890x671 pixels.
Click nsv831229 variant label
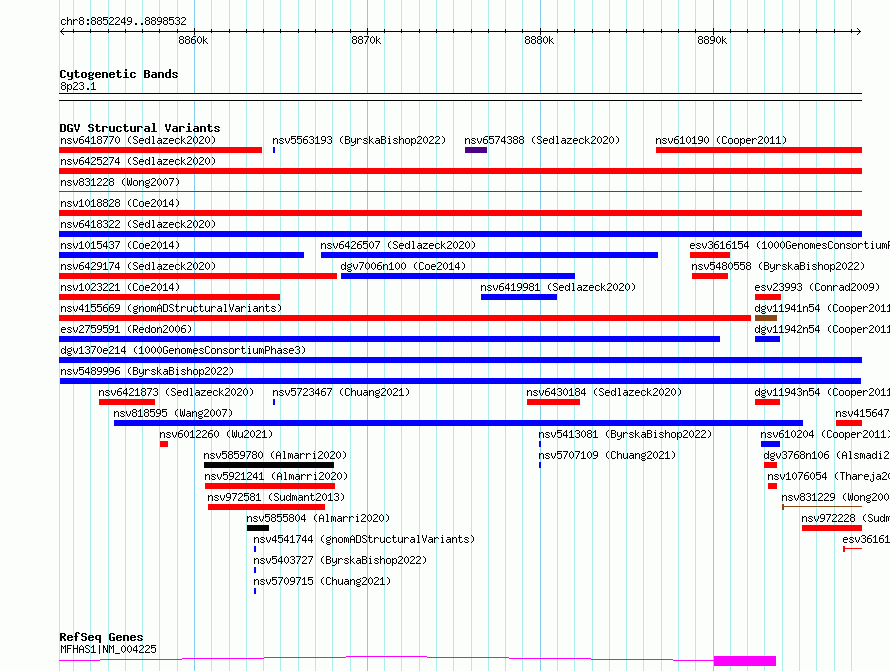836,497
